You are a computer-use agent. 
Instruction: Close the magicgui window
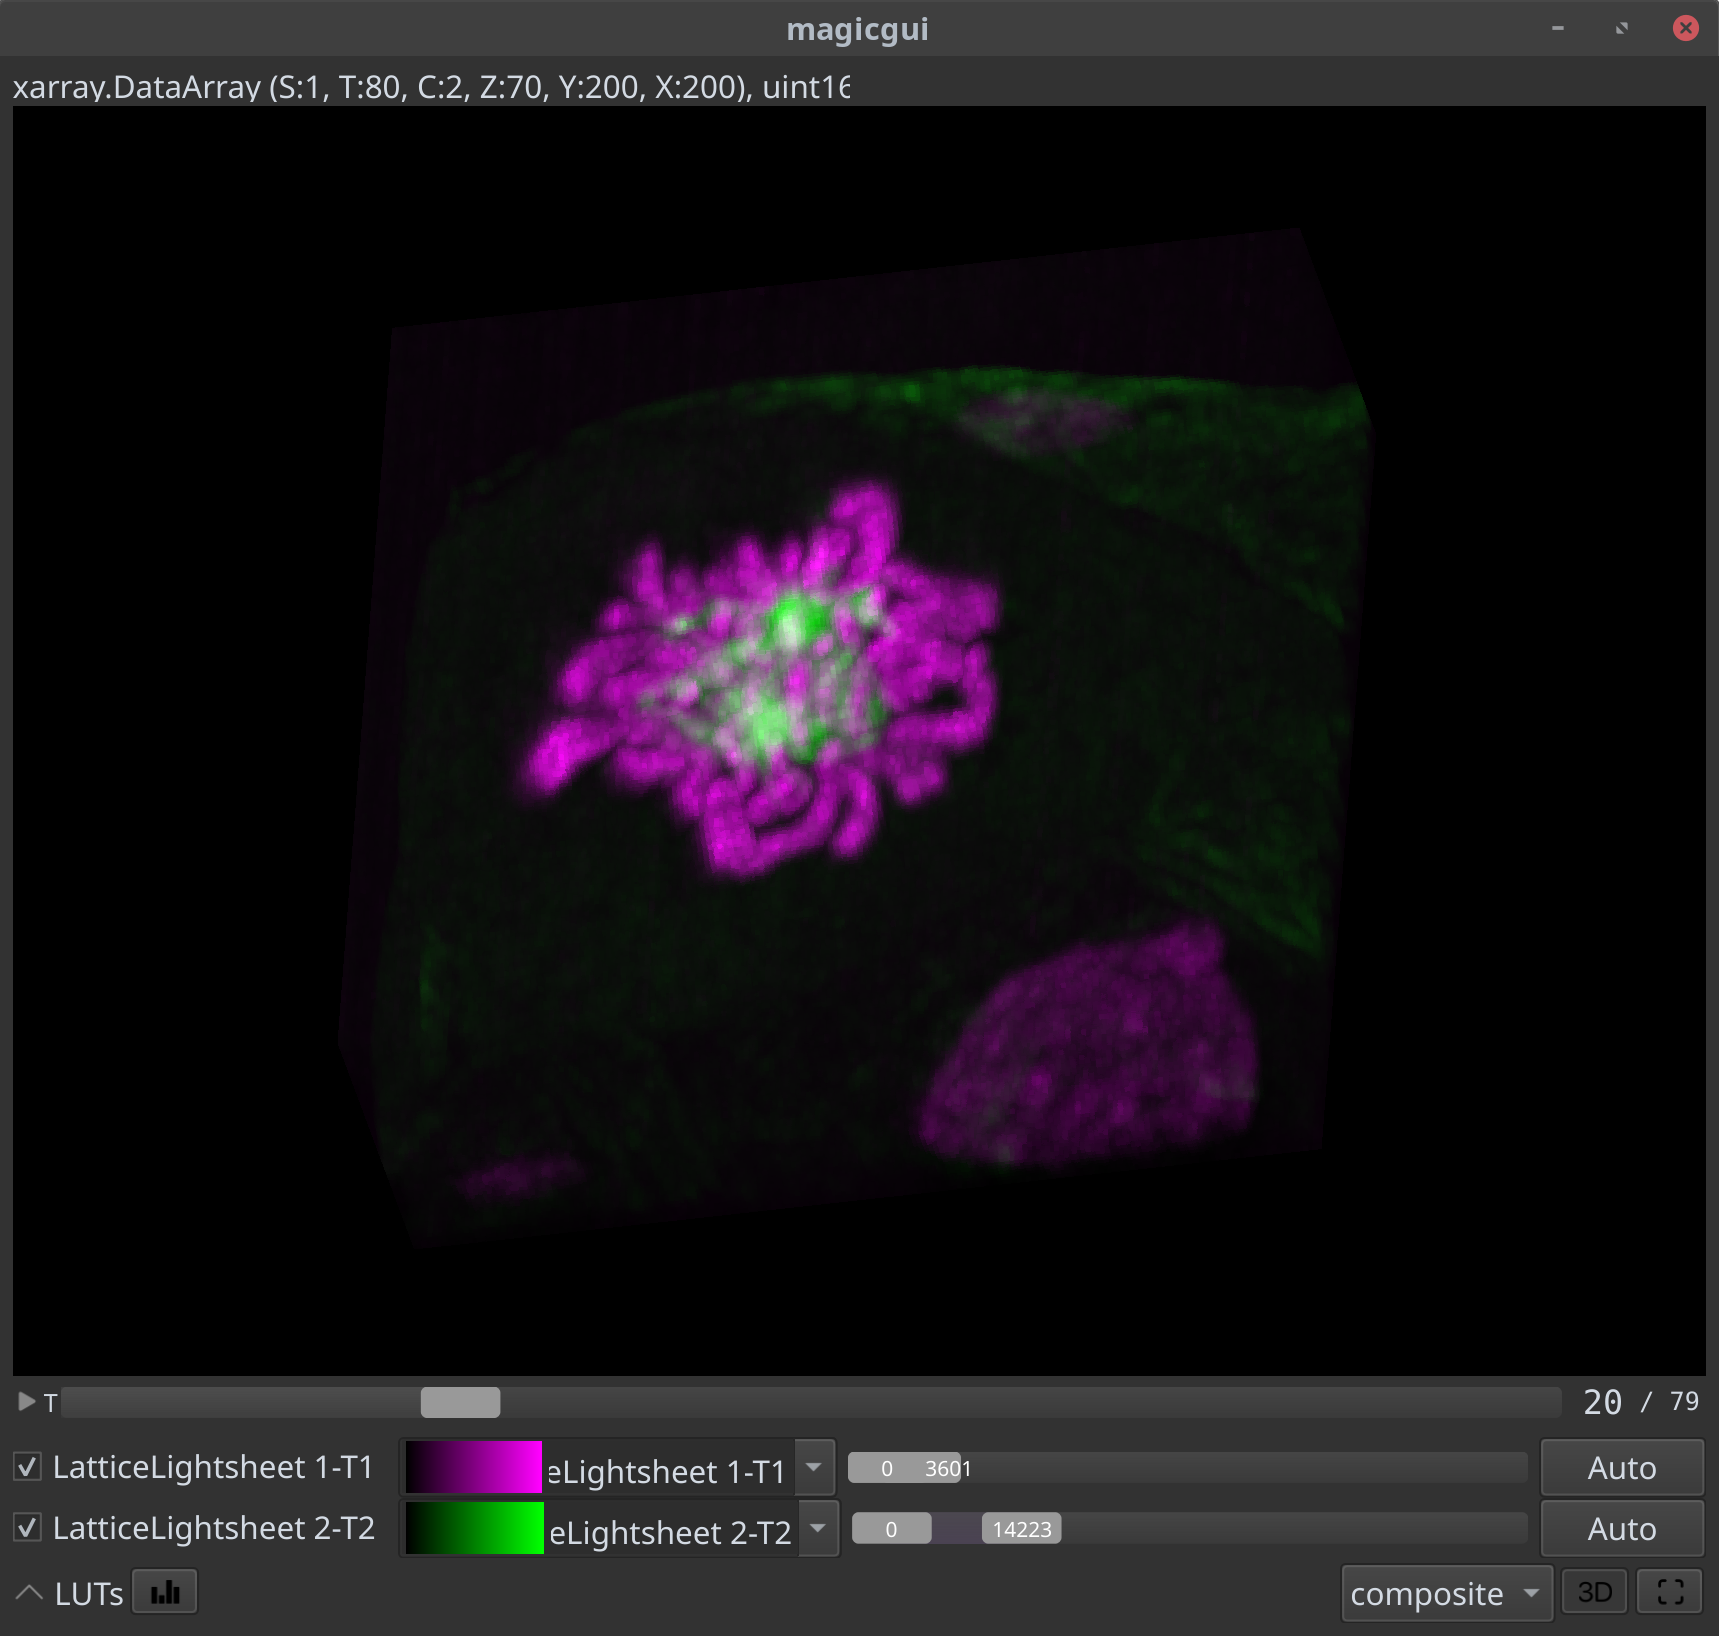point(1686,28)
